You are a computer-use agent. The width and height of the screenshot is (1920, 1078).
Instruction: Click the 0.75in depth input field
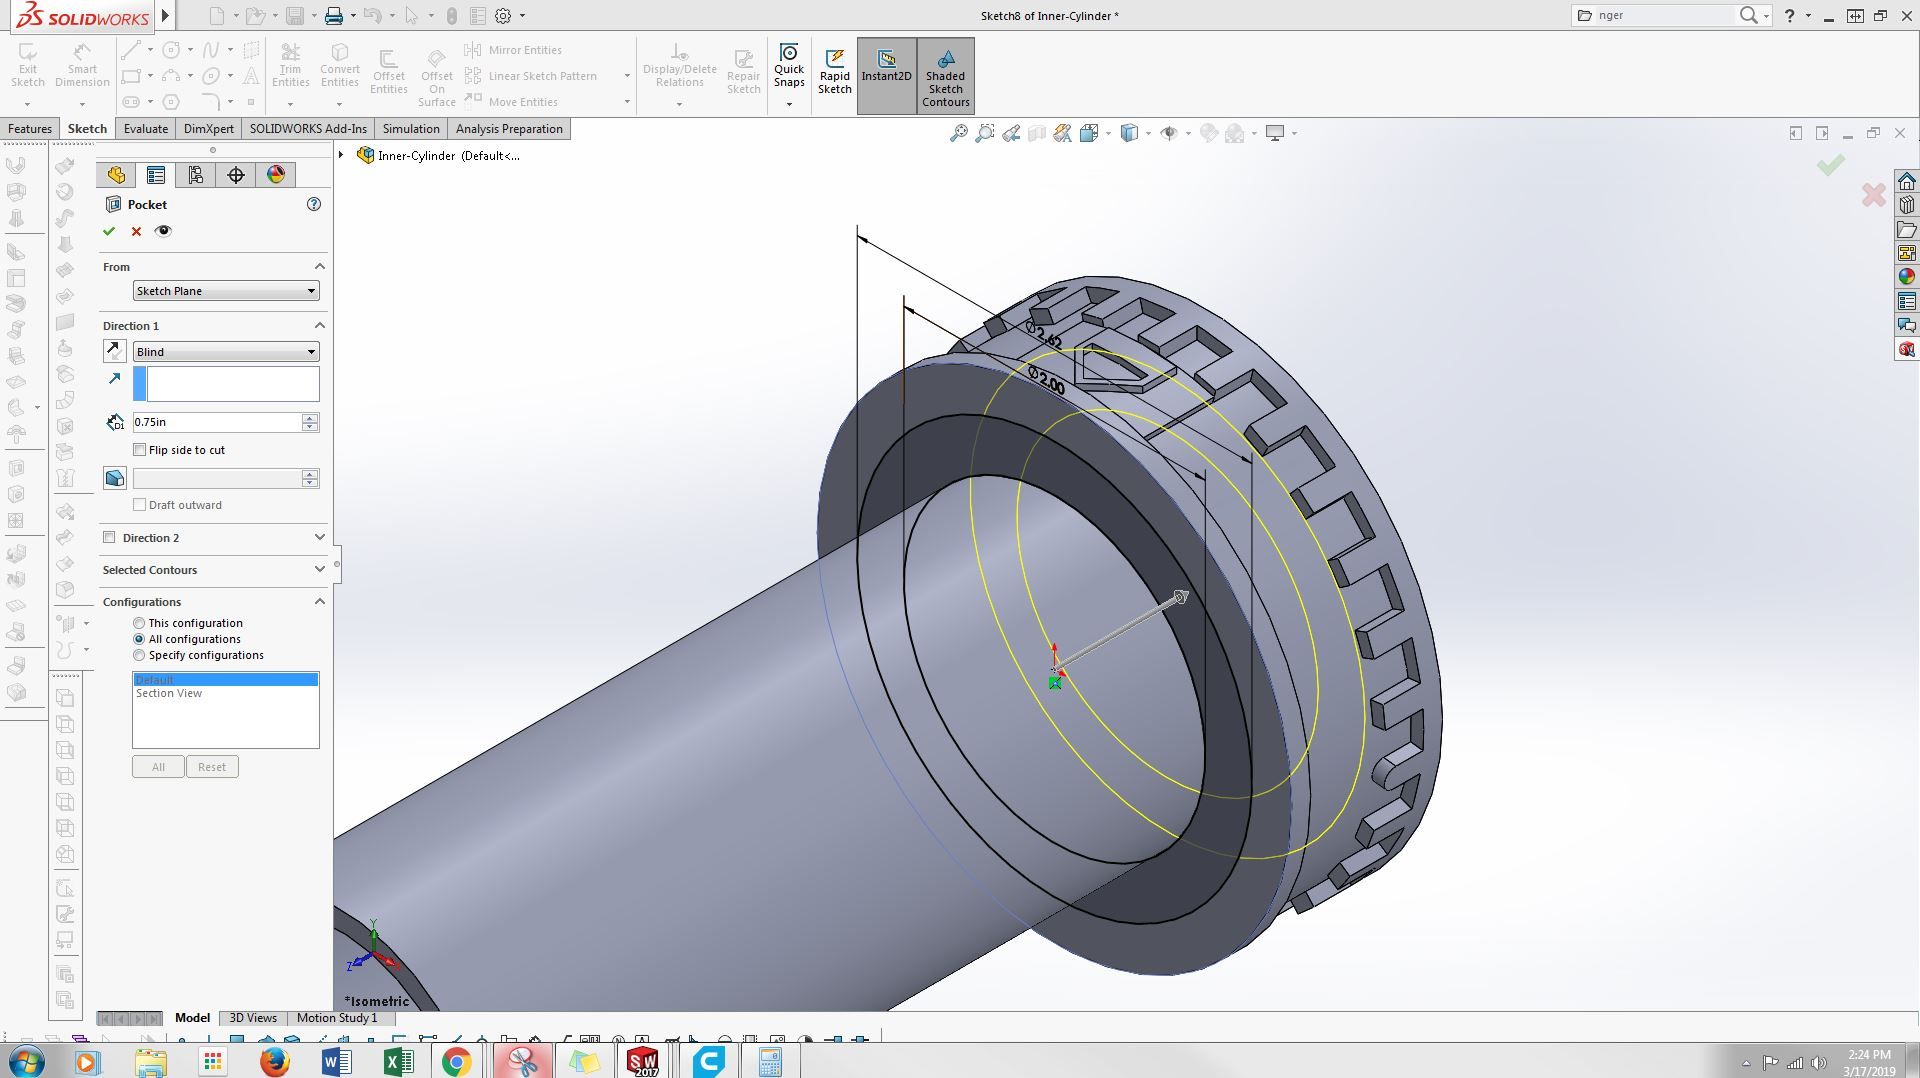pyautogui.click(x=217, y=422)
